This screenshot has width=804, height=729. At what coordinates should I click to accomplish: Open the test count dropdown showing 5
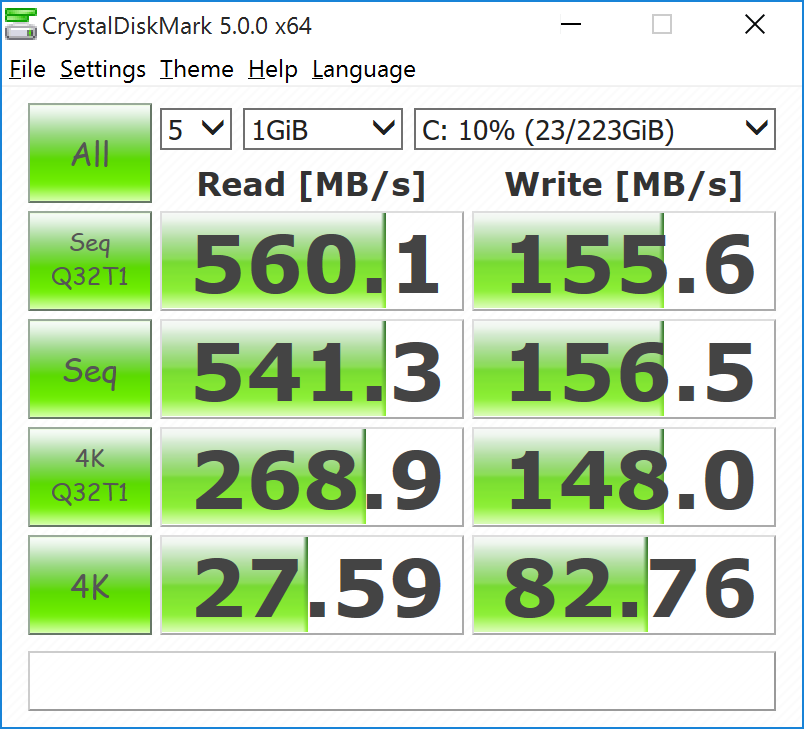pos(196,129)
